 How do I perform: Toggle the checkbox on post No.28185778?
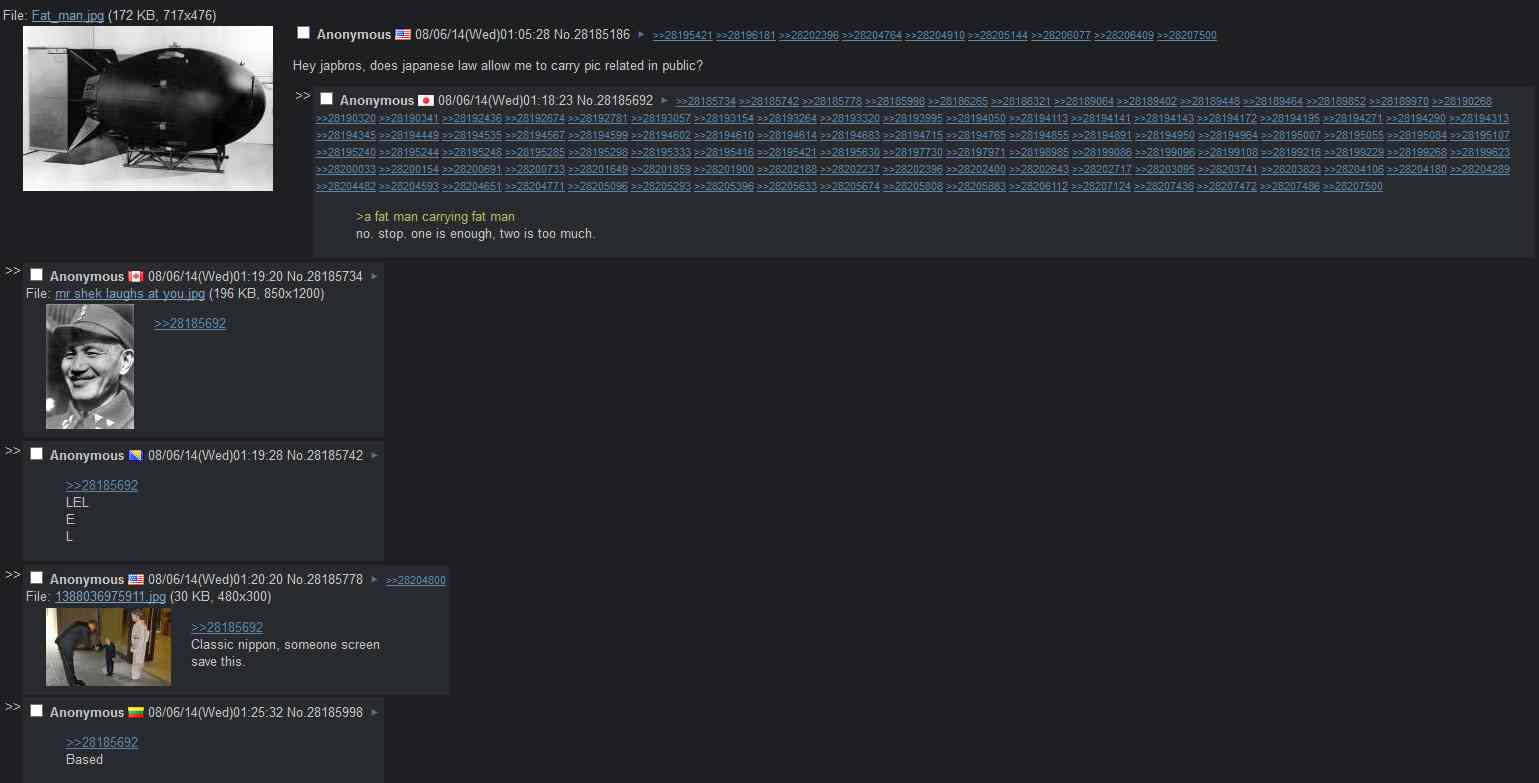click(x=37, y=579)
